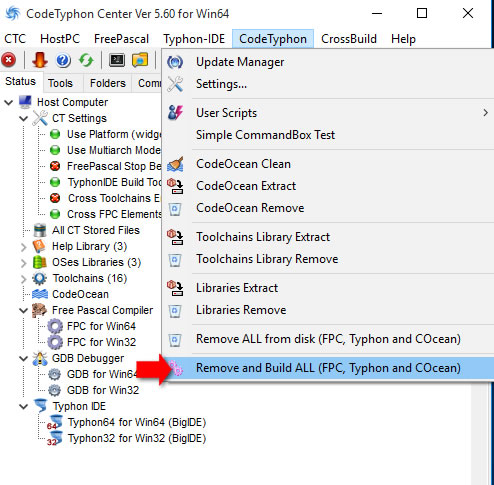Collapse the GDB Debugger node
The height and width of the screenshot is (485, 494).
tap(23, 359)
